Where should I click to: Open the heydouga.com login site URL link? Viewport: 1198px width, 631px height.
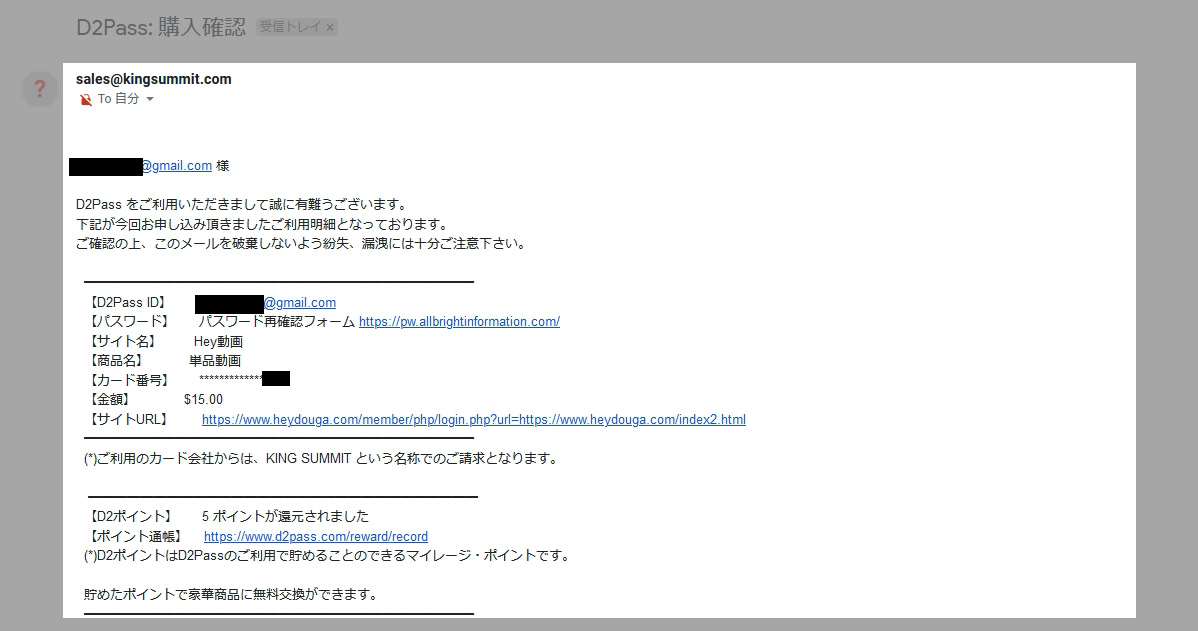(x=473, y=420)
